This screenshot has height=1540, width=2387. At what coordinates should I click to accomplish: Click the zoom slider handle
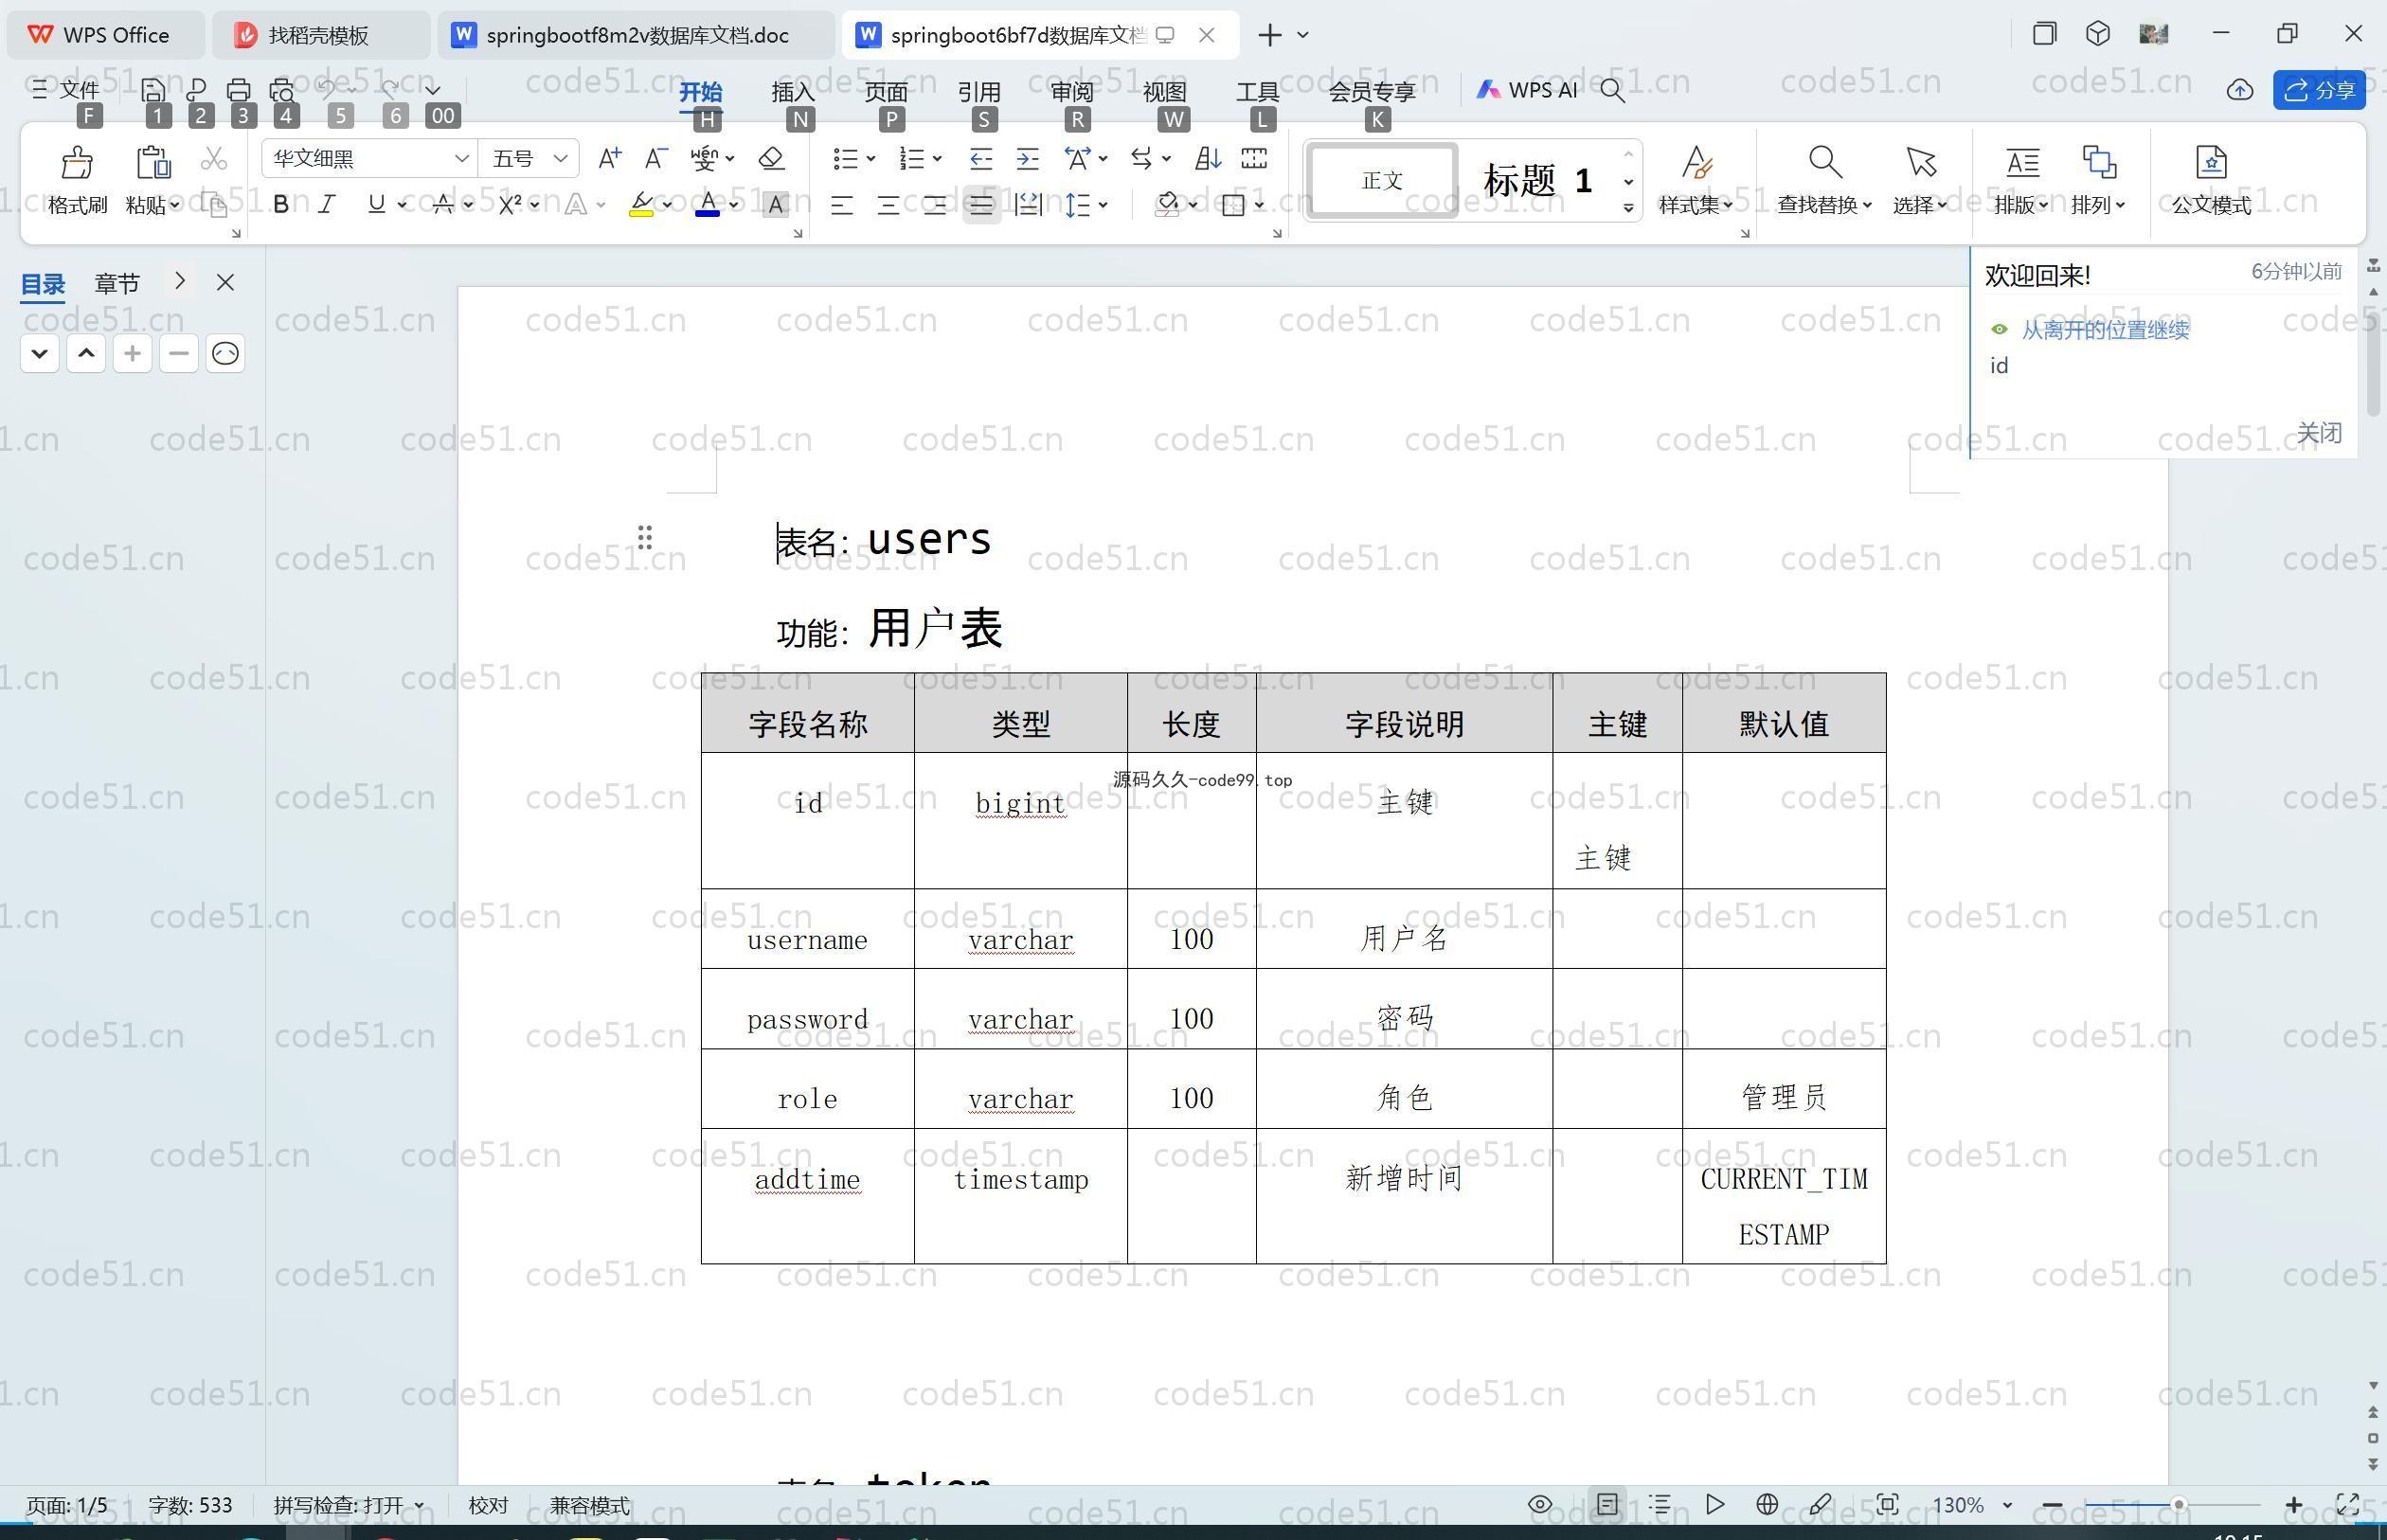pos(2178,1504)
